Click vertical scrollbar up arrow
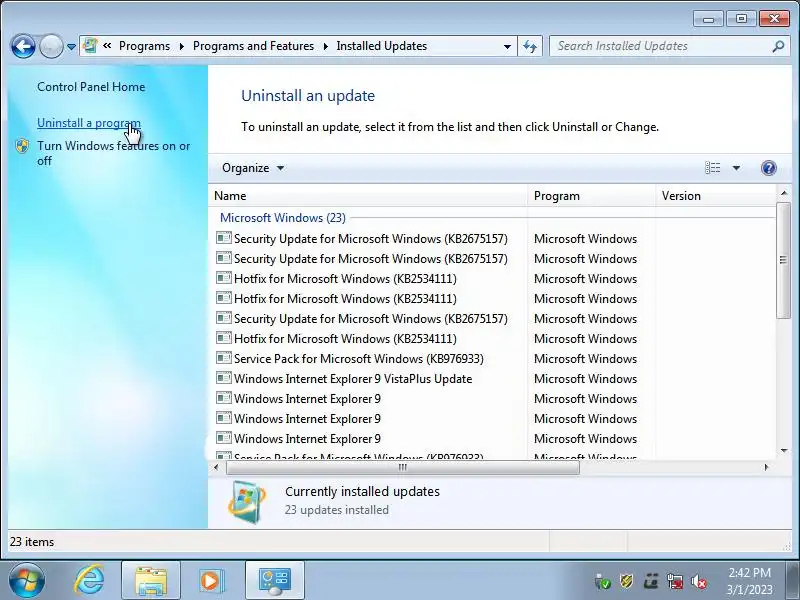The width and height of the screenshot is (800, 600). pos(784,193)
